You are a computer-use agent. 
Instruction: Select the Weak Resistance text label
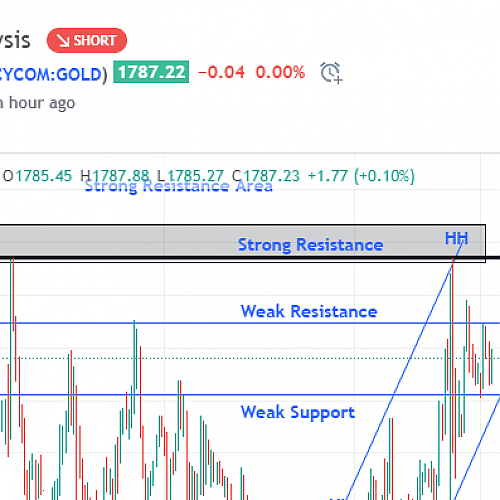(309, 311)
